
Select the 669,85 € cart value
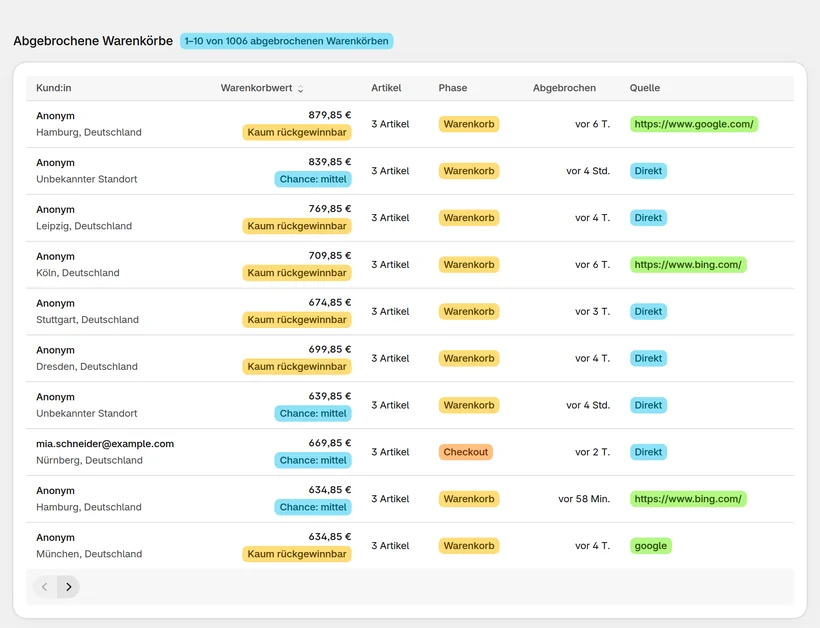coord(329,443)
